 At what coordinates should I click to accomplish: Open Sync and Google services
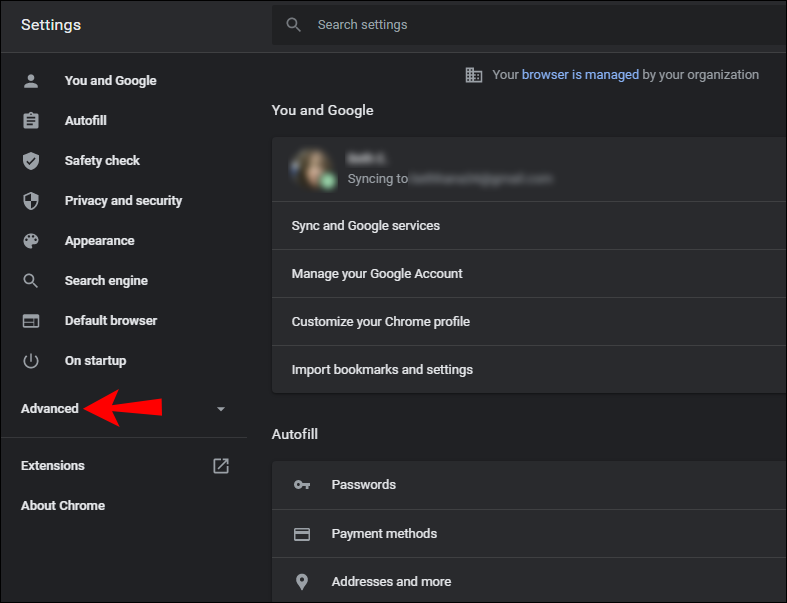click(366, 226)
